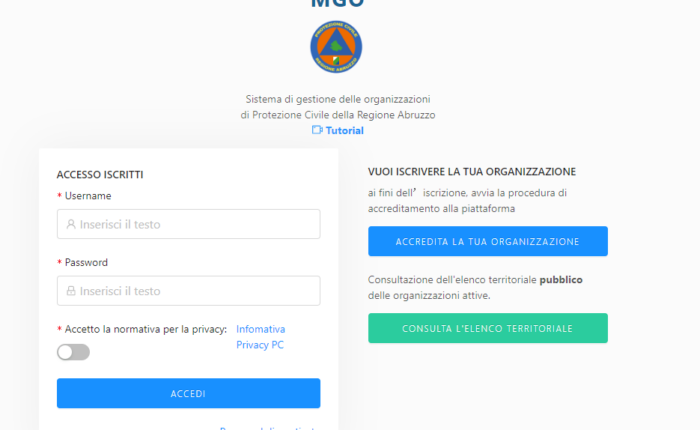Screen dimensions: 700x430
Task: Focus the Username input field
Action: [188, 224]
